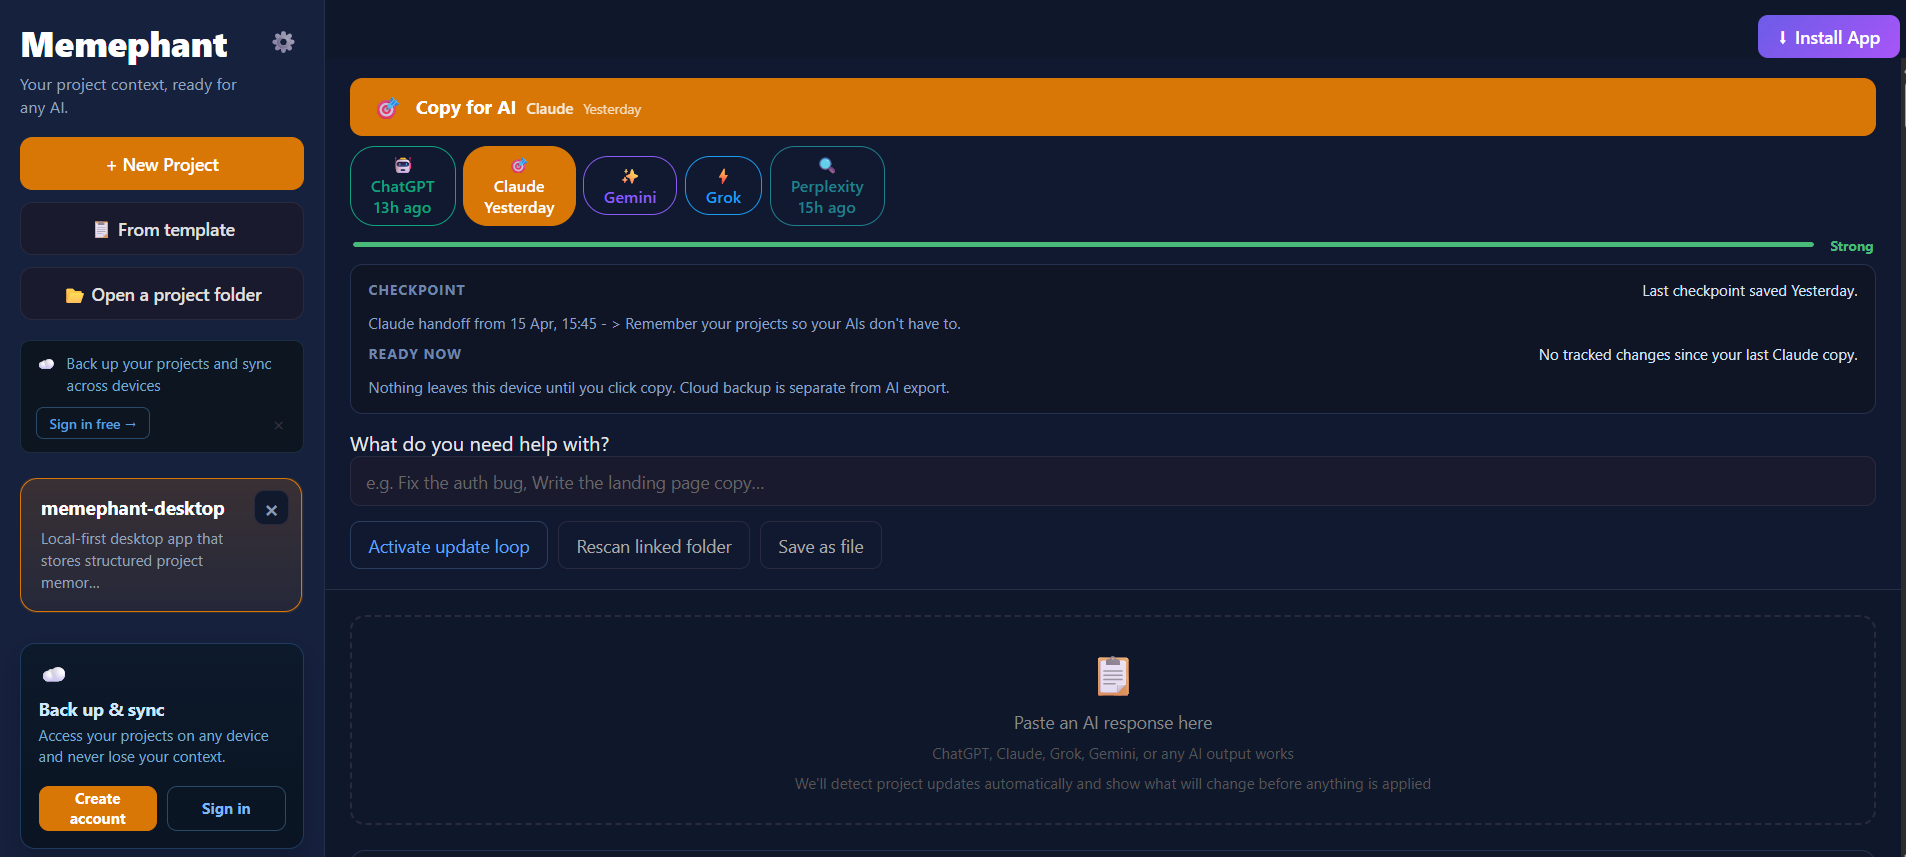
Task: Click the Copy for AI banner
Action: (x=1112, y=107)
